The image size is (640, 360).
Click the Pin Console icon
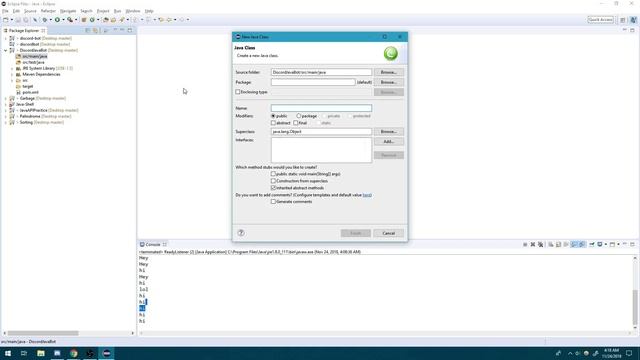tap(592, 244)
